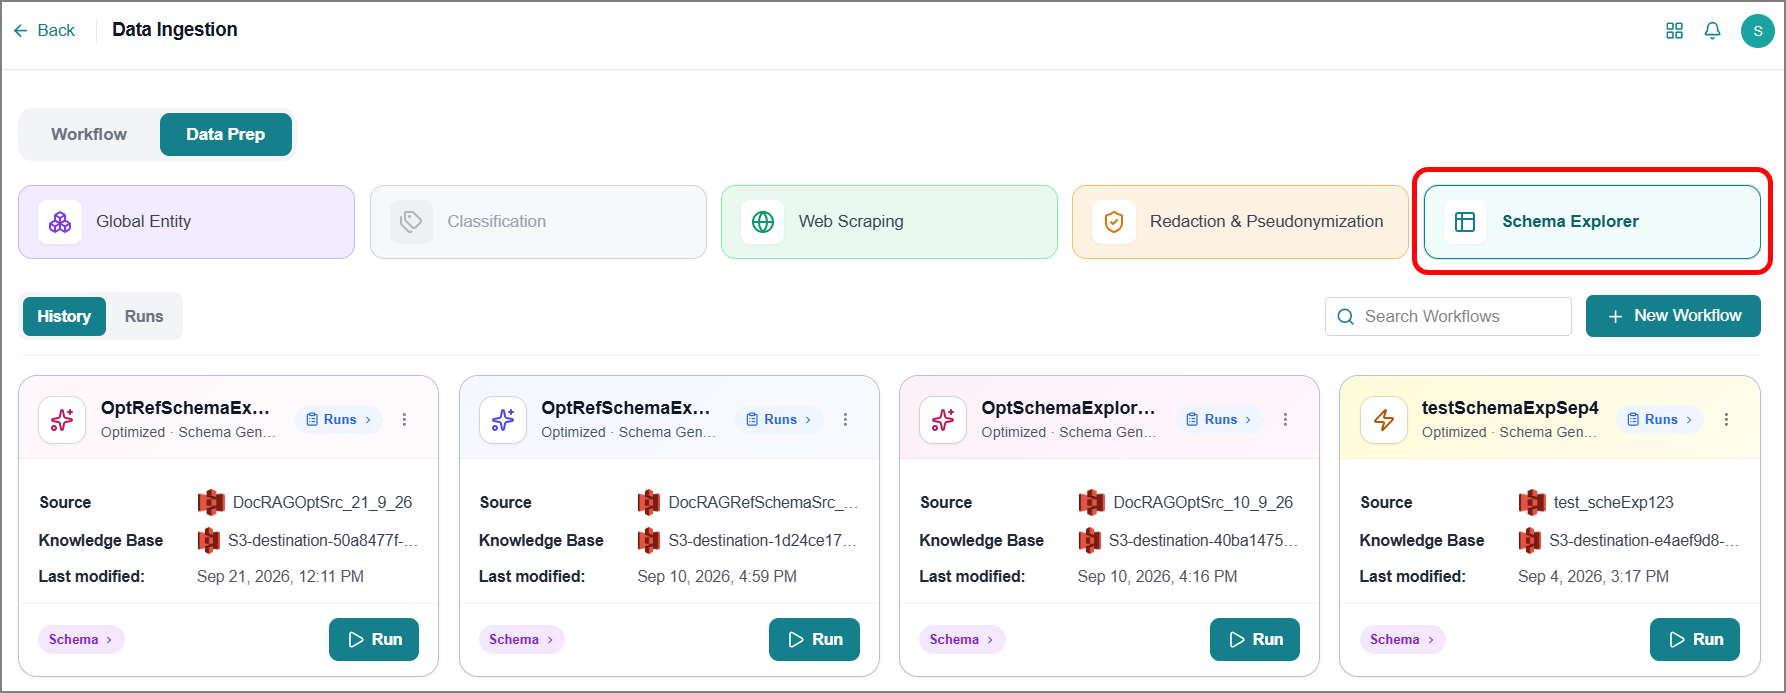Open more options on DocRAGOptSrc_10_9_26 card
The height and width of the screenshot is (693, 1786).
(x=1285, y=420)
